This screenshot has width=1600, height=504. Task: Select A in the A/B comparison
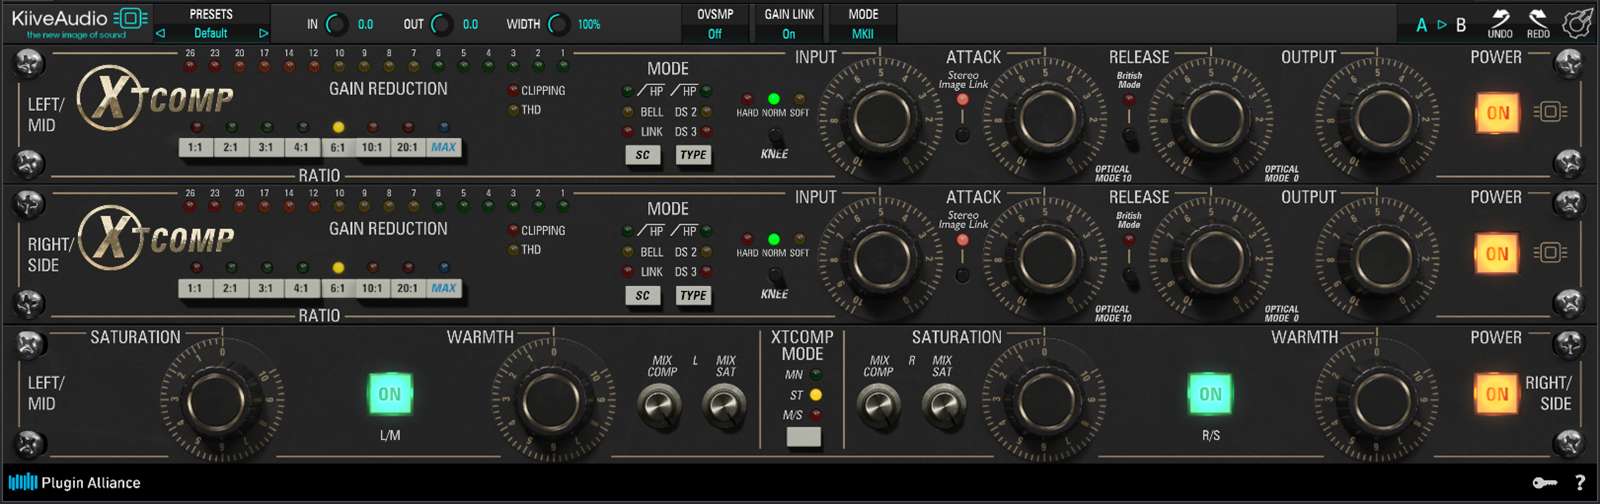click(x=1421, y=25)
